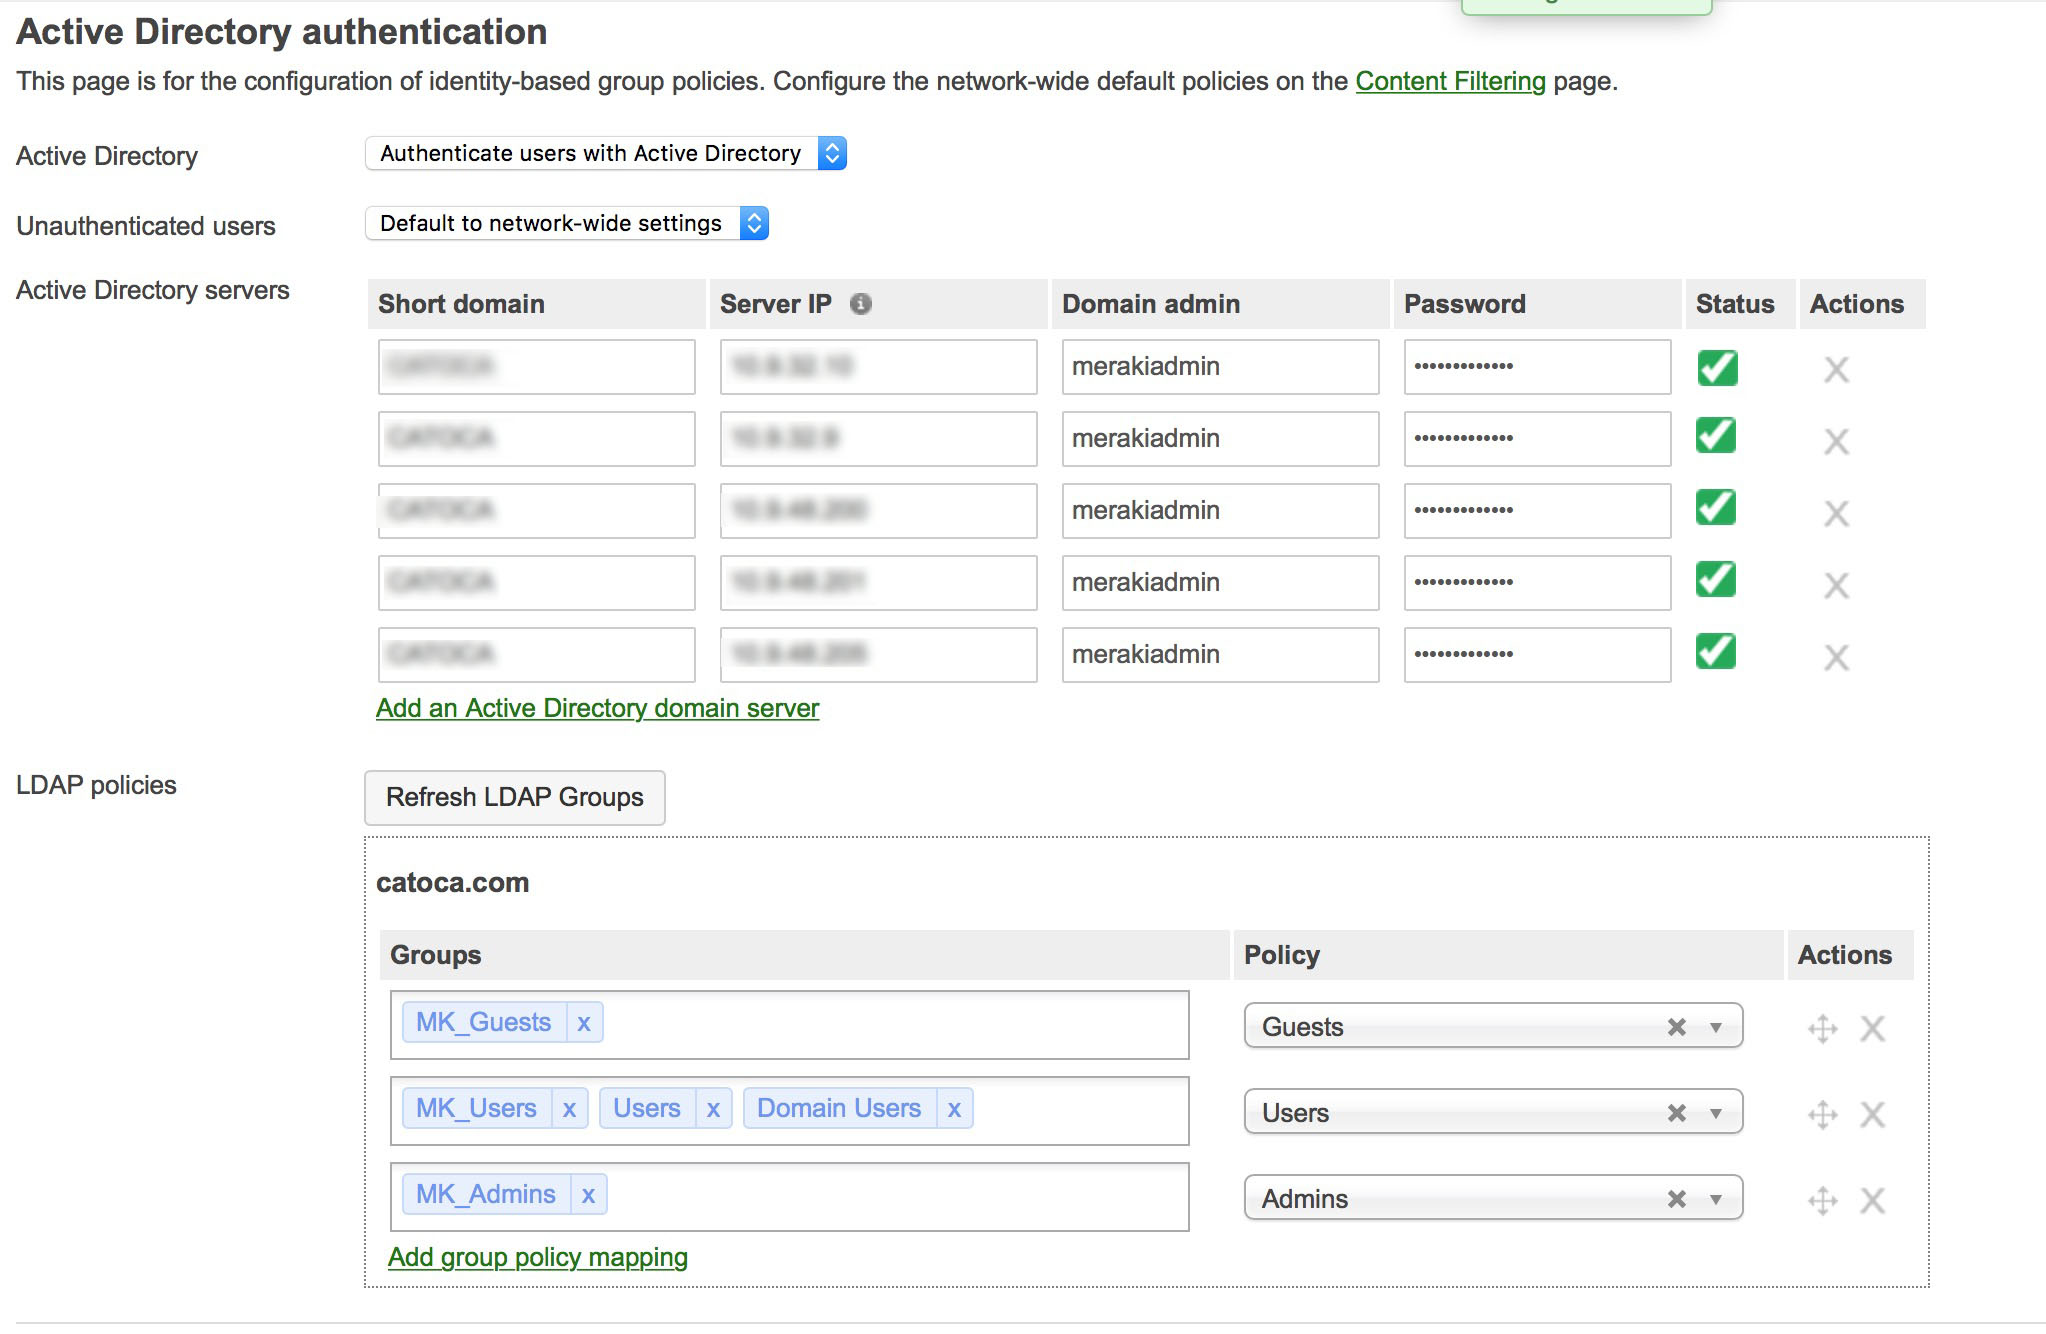Delete the fourth Active Directory server row
The image size is (2046, 1334).
point(1836,585)
